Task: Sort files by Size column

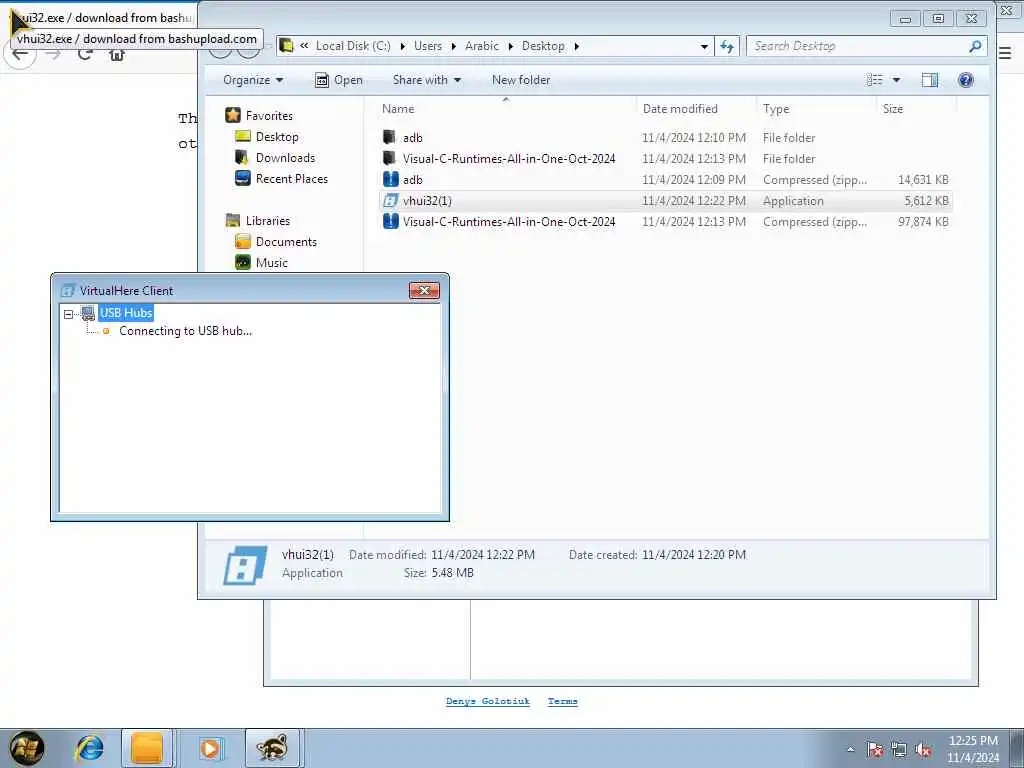Action: [893, 109]
